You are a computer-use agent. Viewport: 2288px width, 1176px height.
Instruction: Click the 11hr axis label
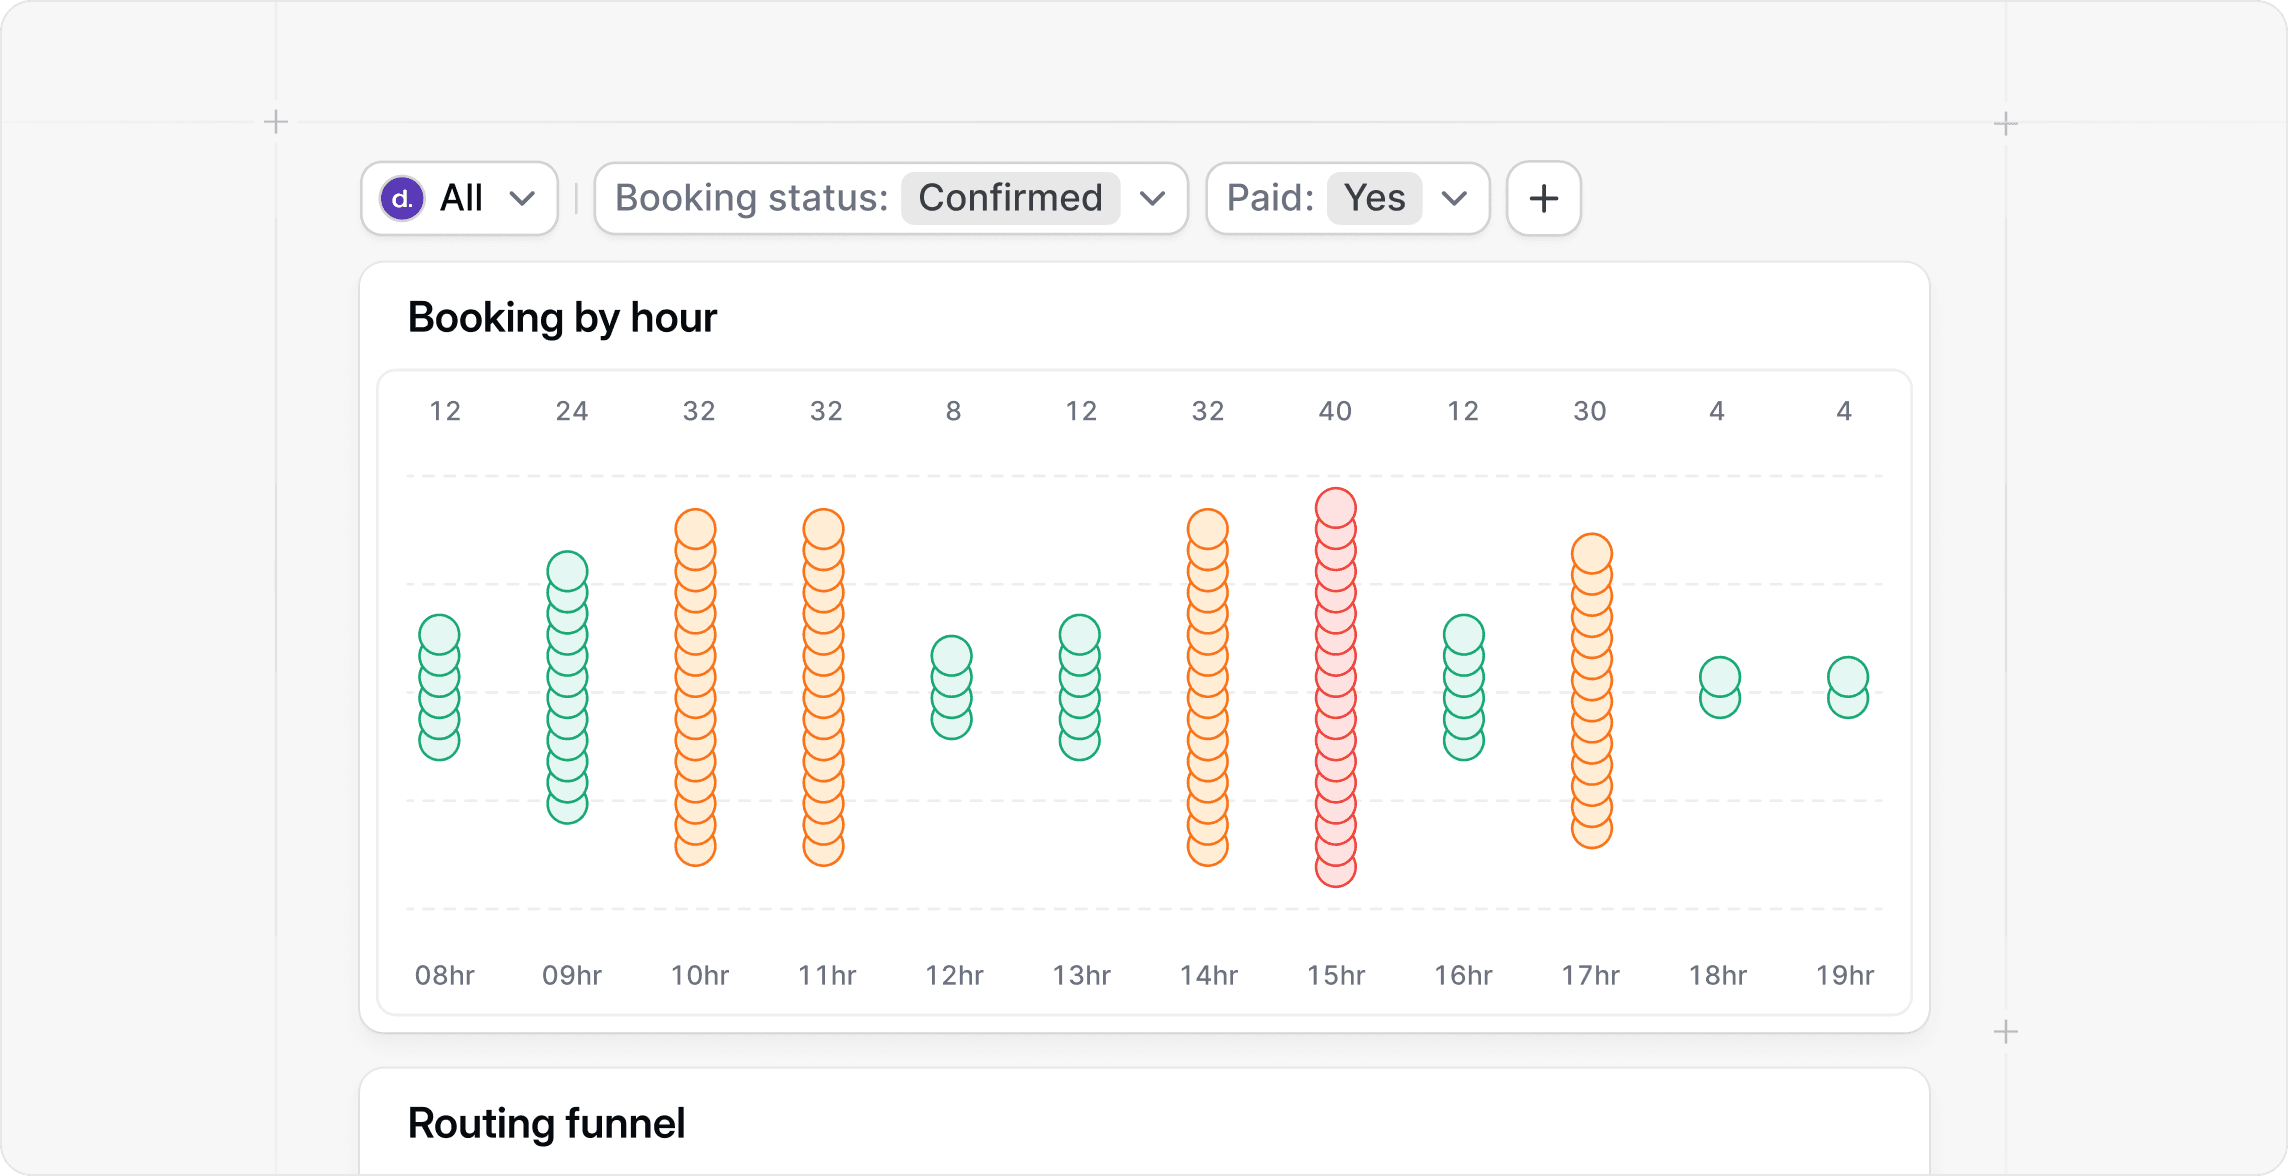click(x=826, y=975)
